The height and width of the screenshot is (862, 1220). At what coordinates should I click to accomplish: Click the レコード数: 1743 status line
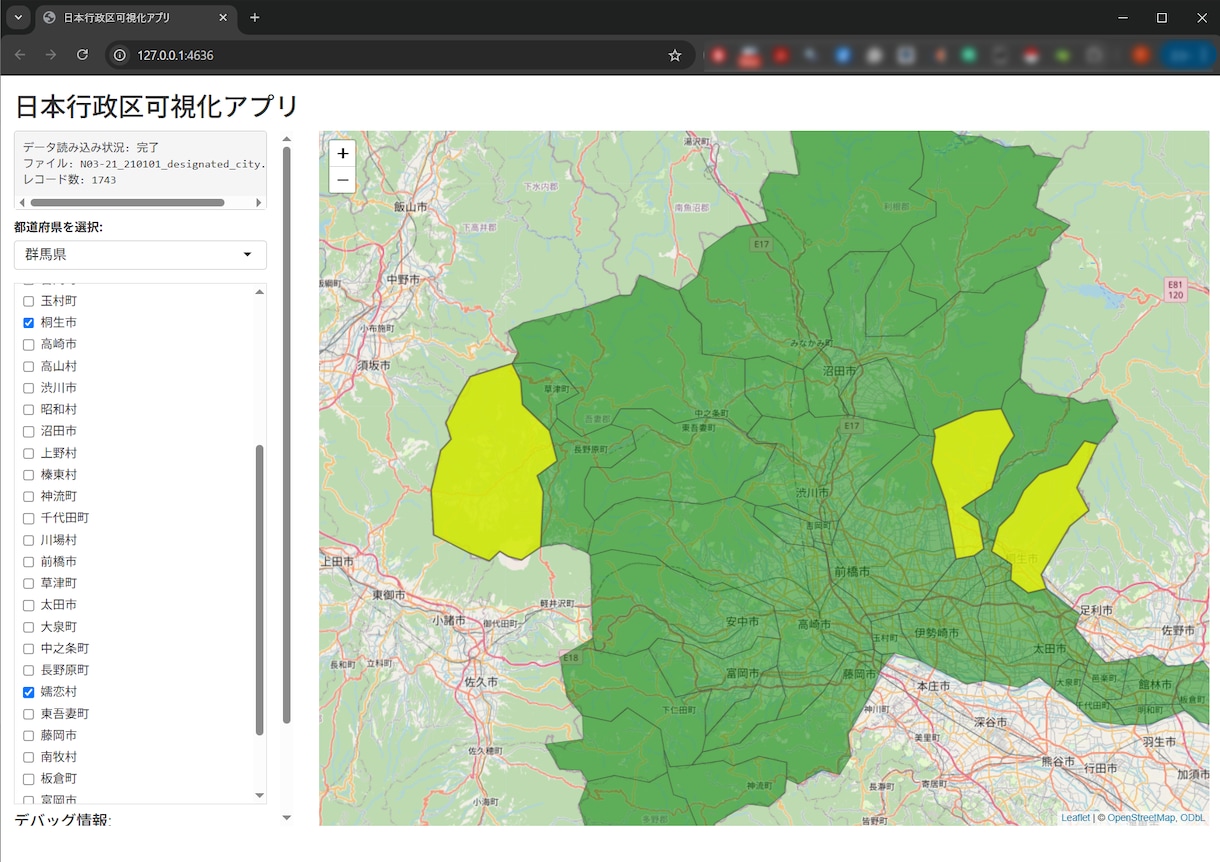point(70,180)
